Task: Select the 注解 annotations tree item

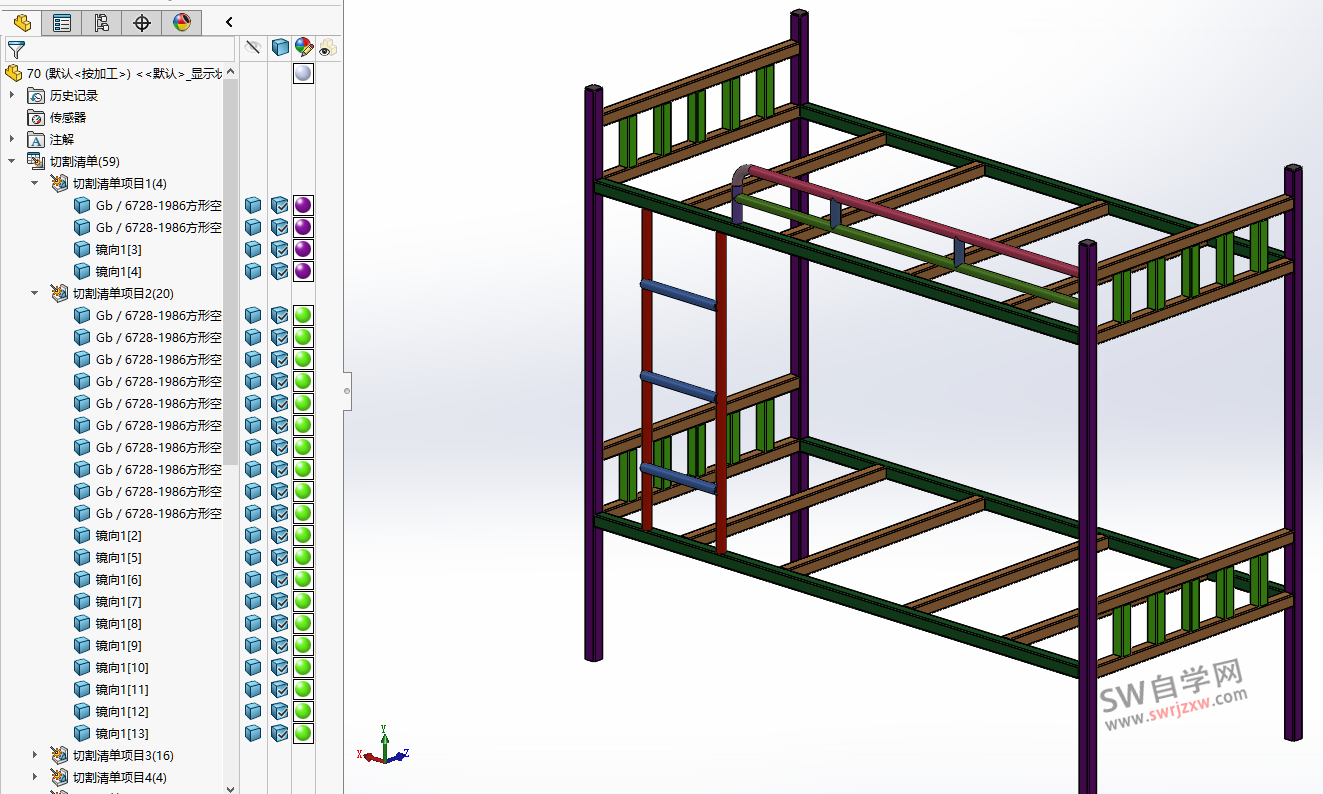Action: (60, 139)
